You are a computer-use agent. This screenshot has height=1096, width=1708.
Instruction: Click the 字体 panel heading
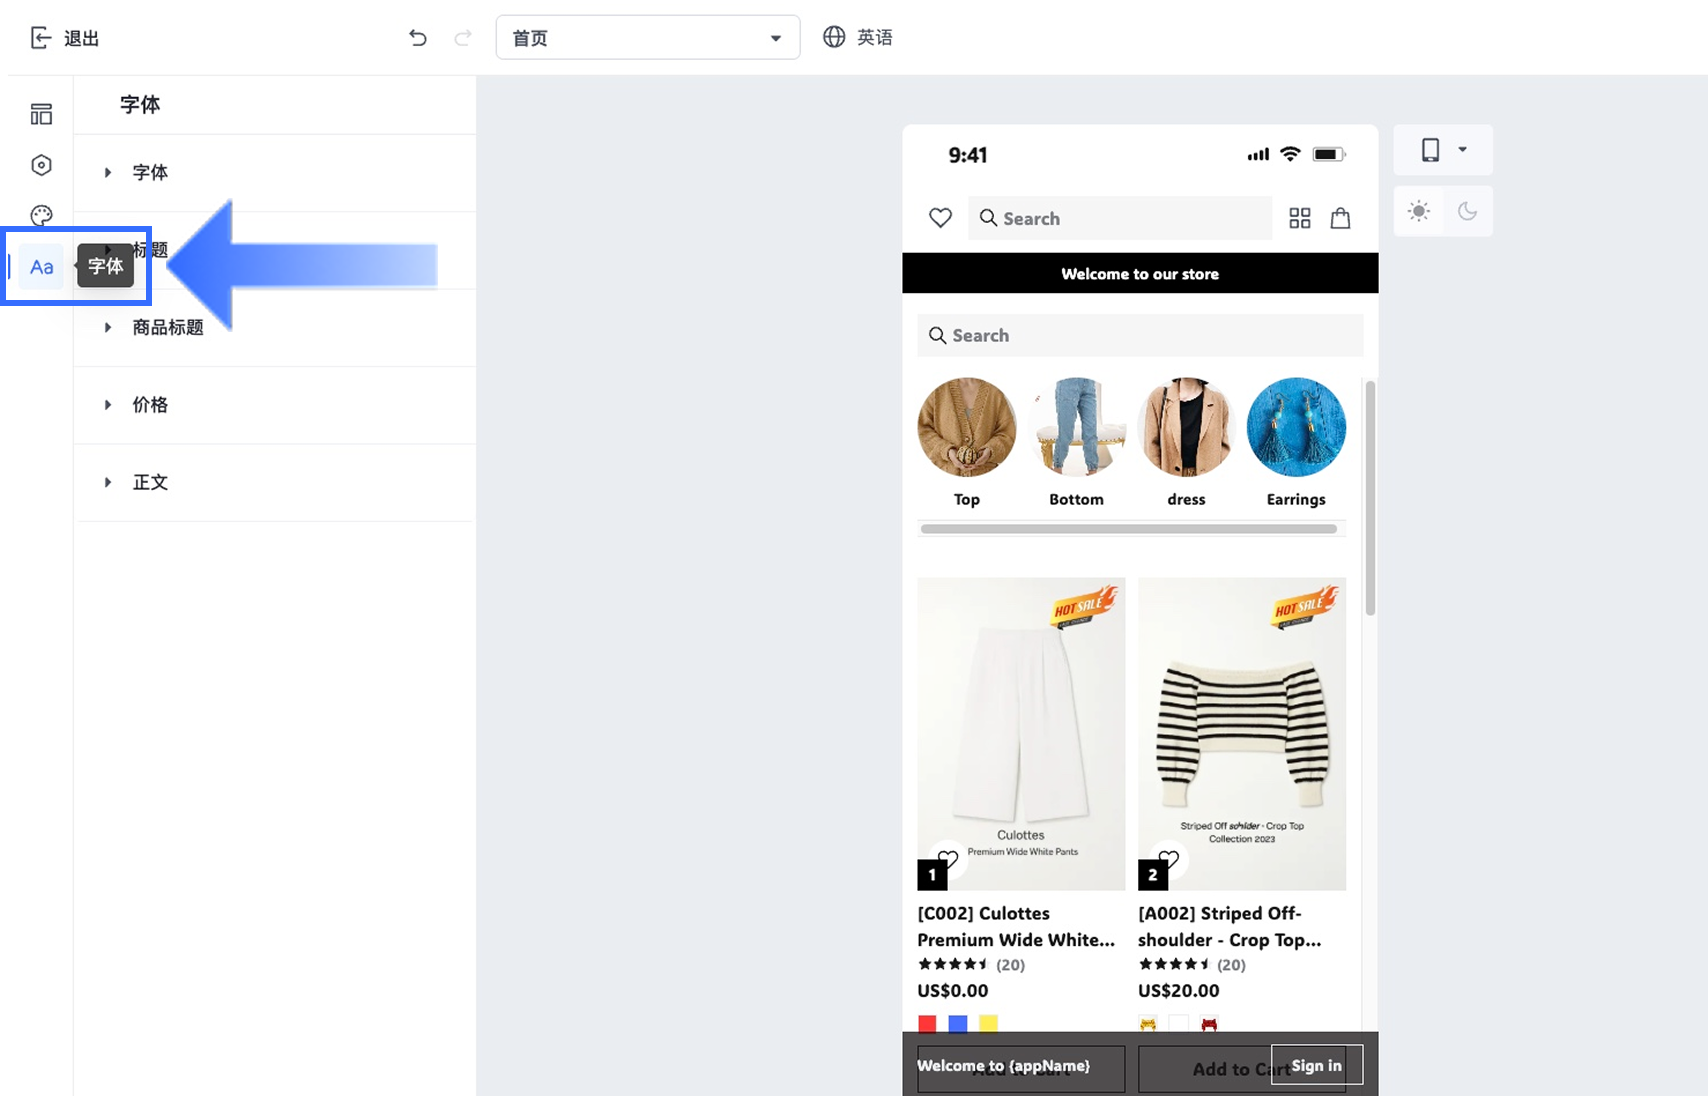click(140, 105)
